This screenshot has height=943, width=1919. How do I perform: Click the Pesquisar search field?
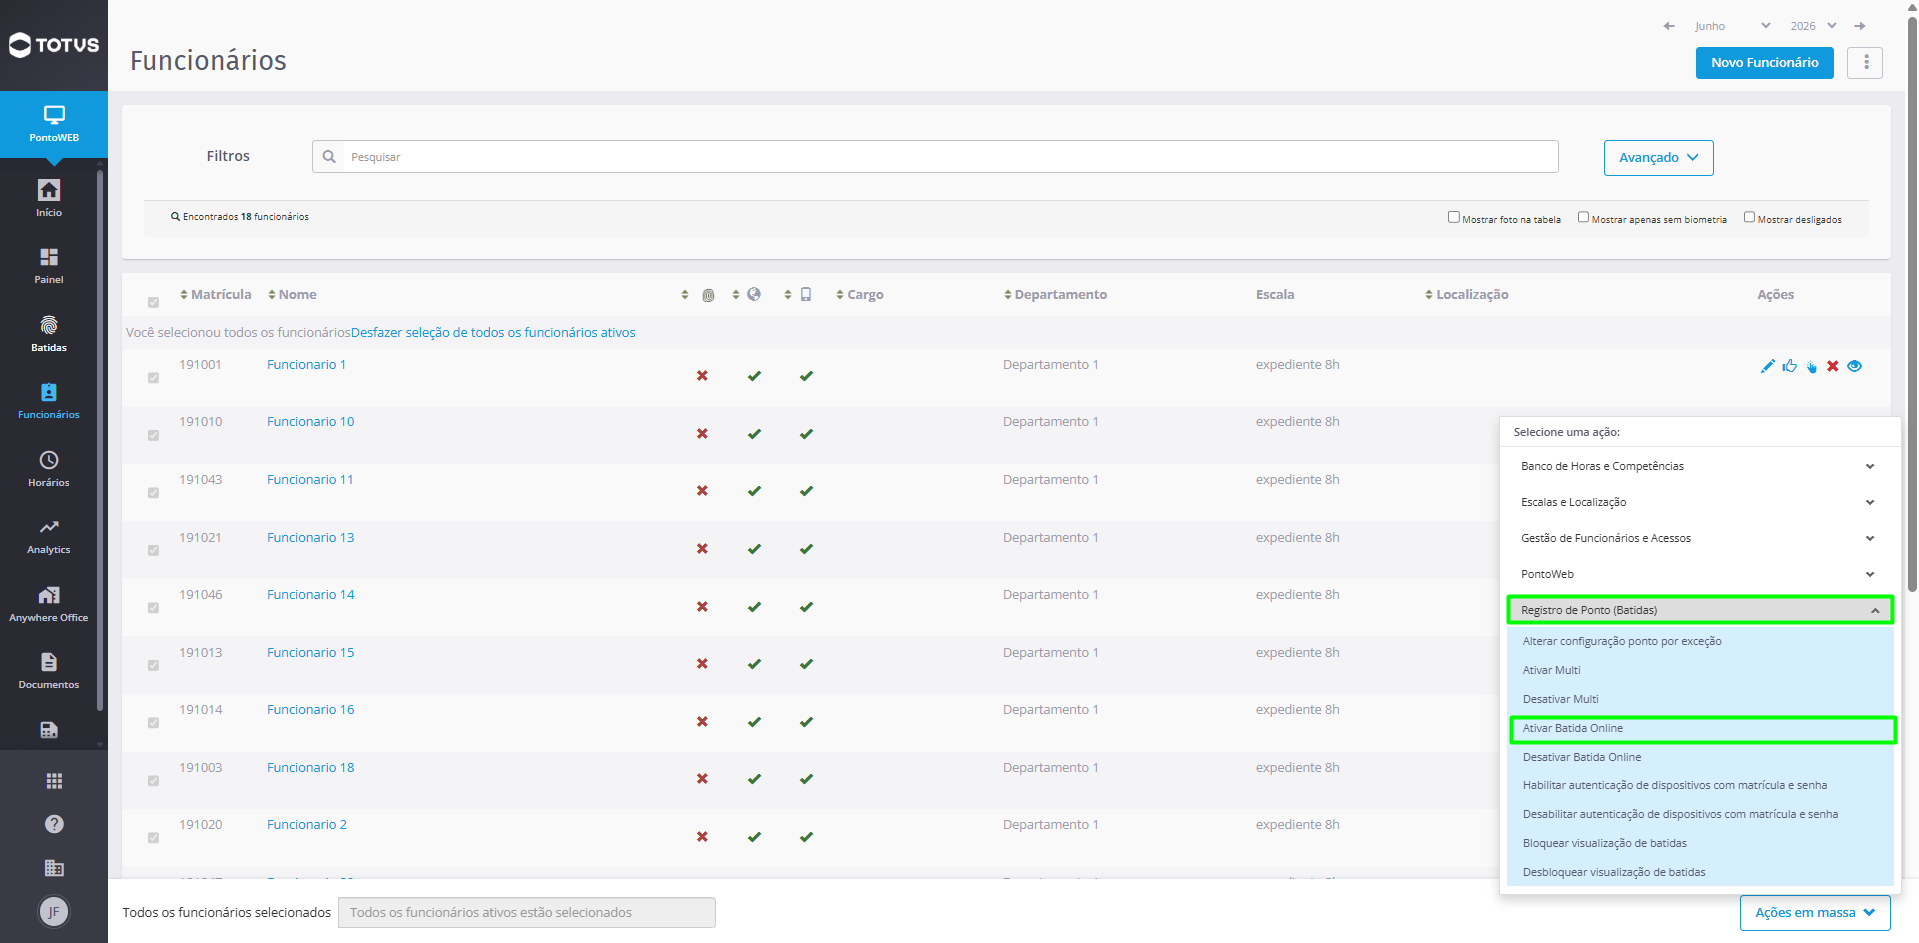click(935, 157)
